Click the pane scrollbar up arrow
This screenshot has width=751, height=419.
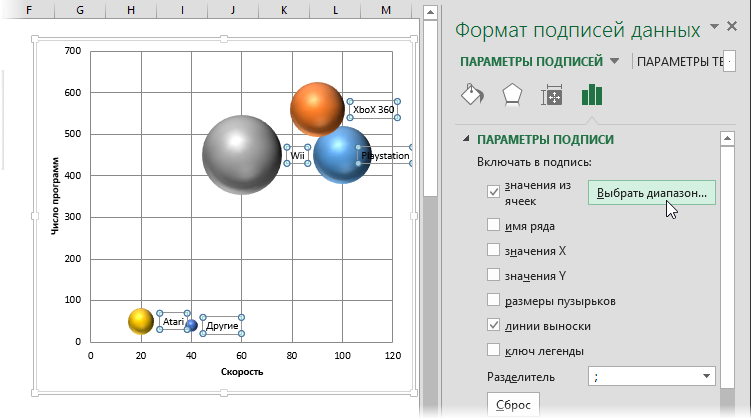(727, 139)
